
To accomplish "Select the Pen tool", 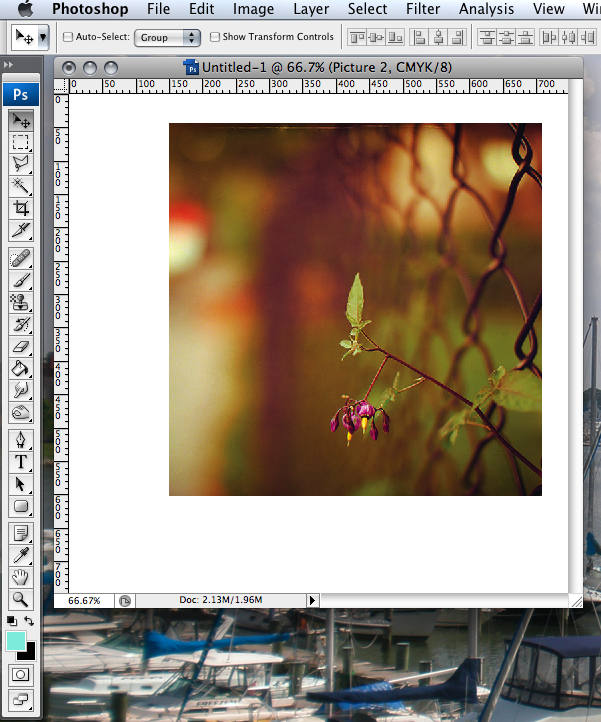I will pyautogui.click(x=21, y=440).
